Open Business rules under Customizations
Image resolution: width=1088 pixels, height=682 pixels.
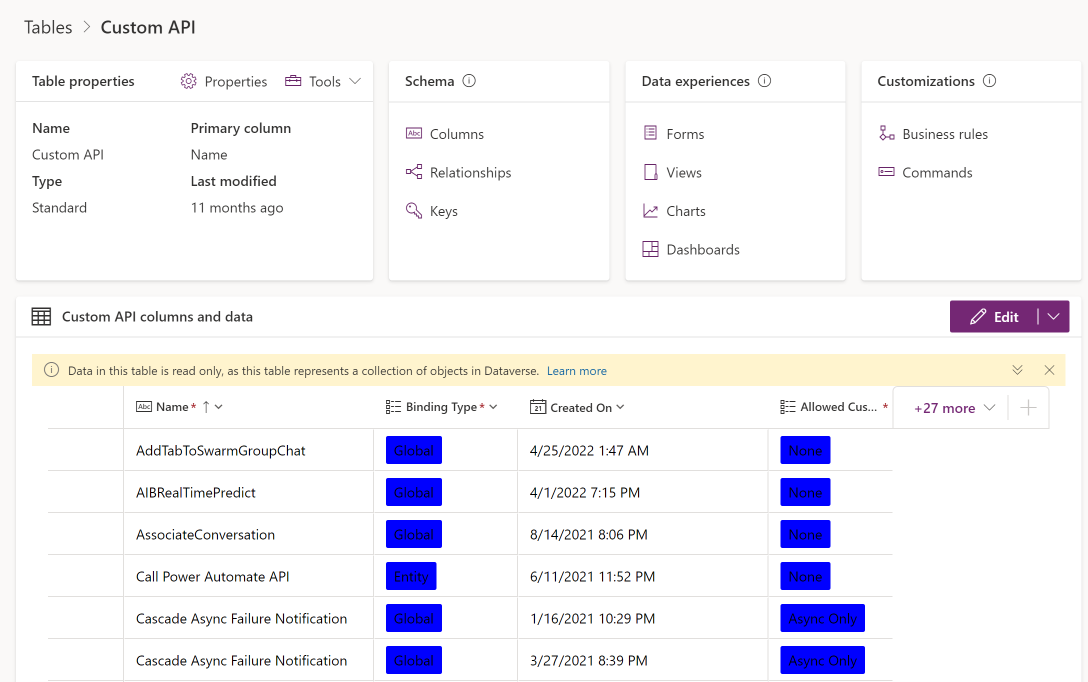pos(944,132)
